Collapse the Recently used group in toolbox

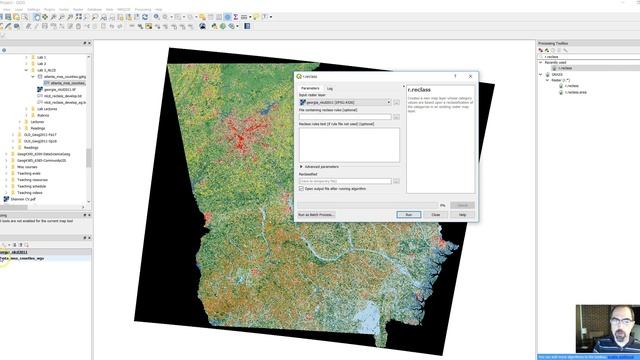(x=541, y=62)
